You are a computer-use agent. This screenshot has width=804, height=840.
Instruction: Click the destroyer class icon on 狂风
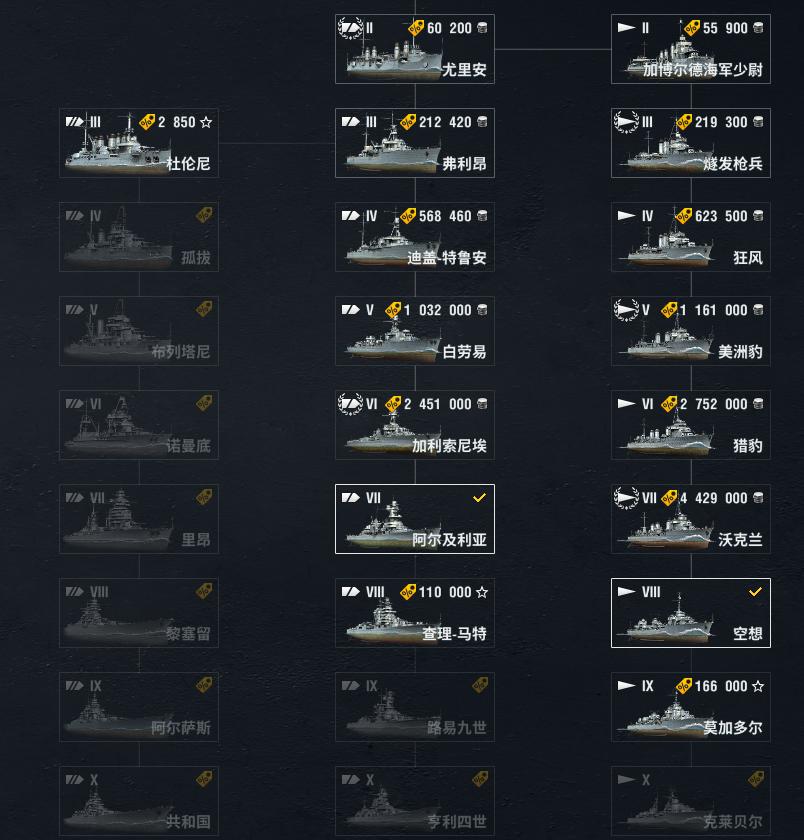627,216
